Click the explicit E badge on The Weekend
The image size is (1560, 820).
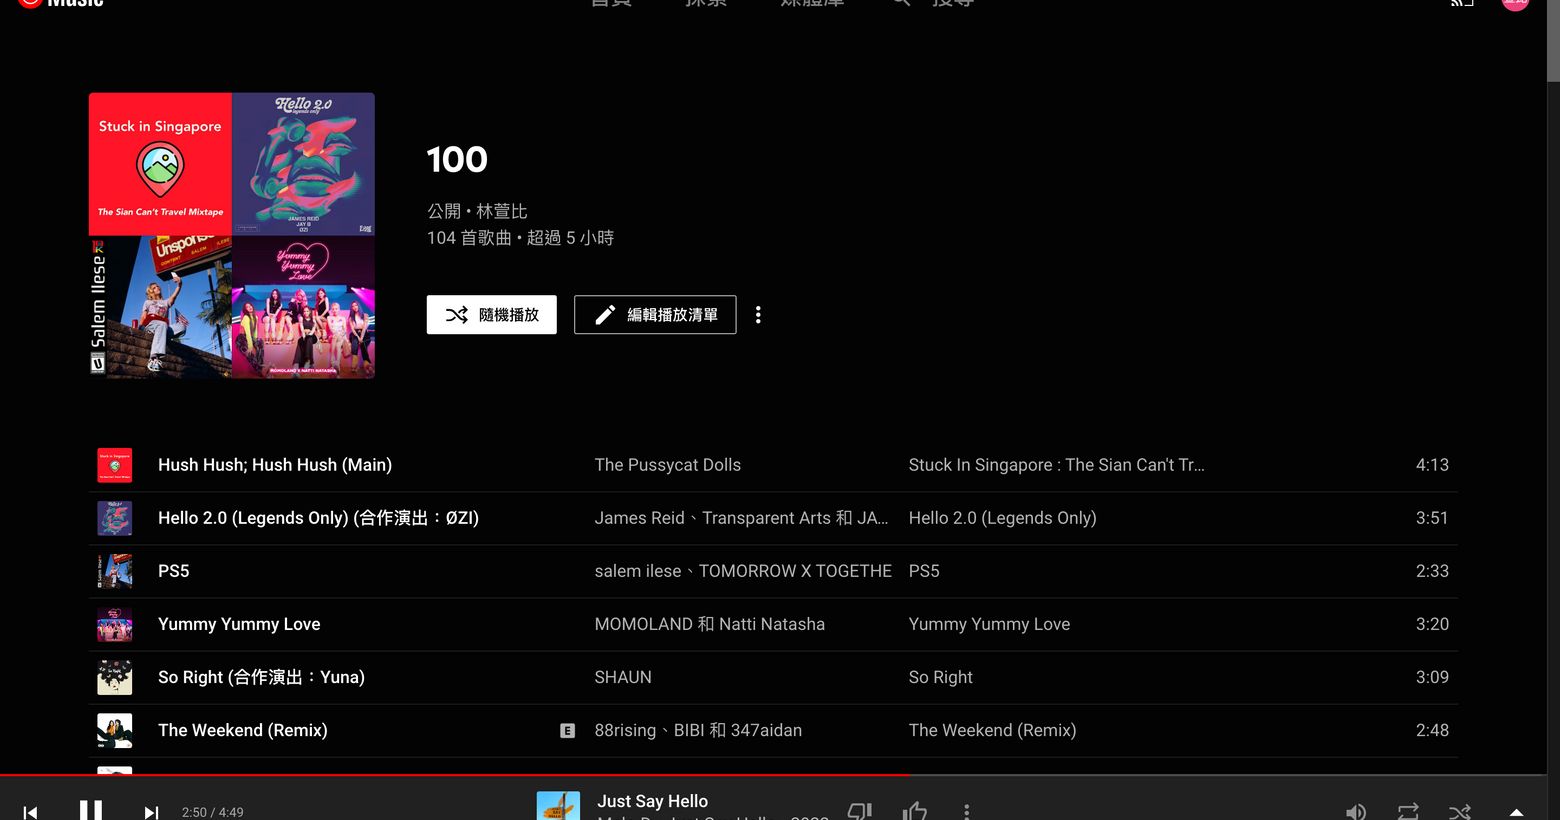[x=567, y=731]
